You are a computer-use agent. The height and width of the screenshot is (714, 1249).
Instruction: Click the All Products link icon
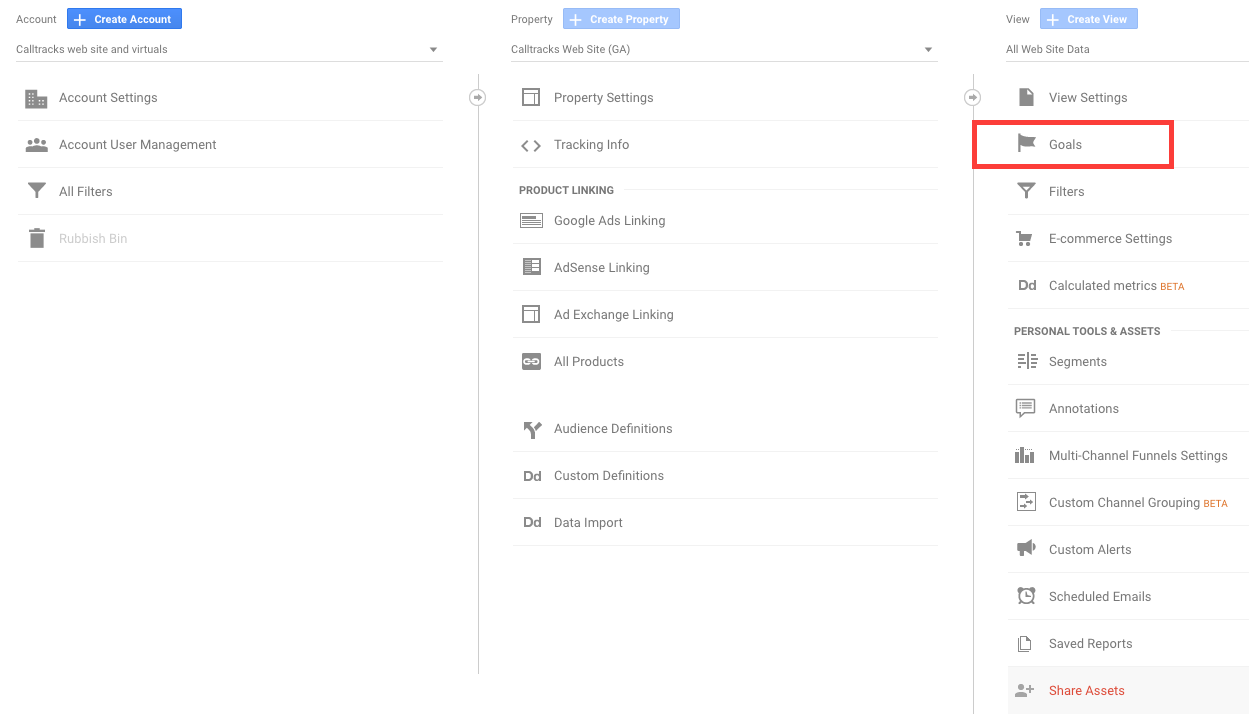531,362
